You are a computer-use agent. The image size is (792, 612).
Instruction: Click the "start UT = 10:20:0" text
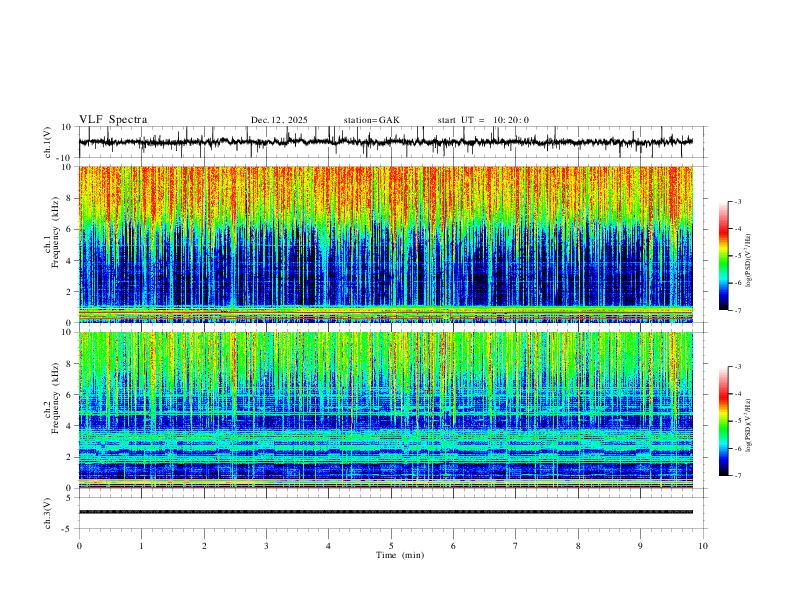tap(483, 120)
